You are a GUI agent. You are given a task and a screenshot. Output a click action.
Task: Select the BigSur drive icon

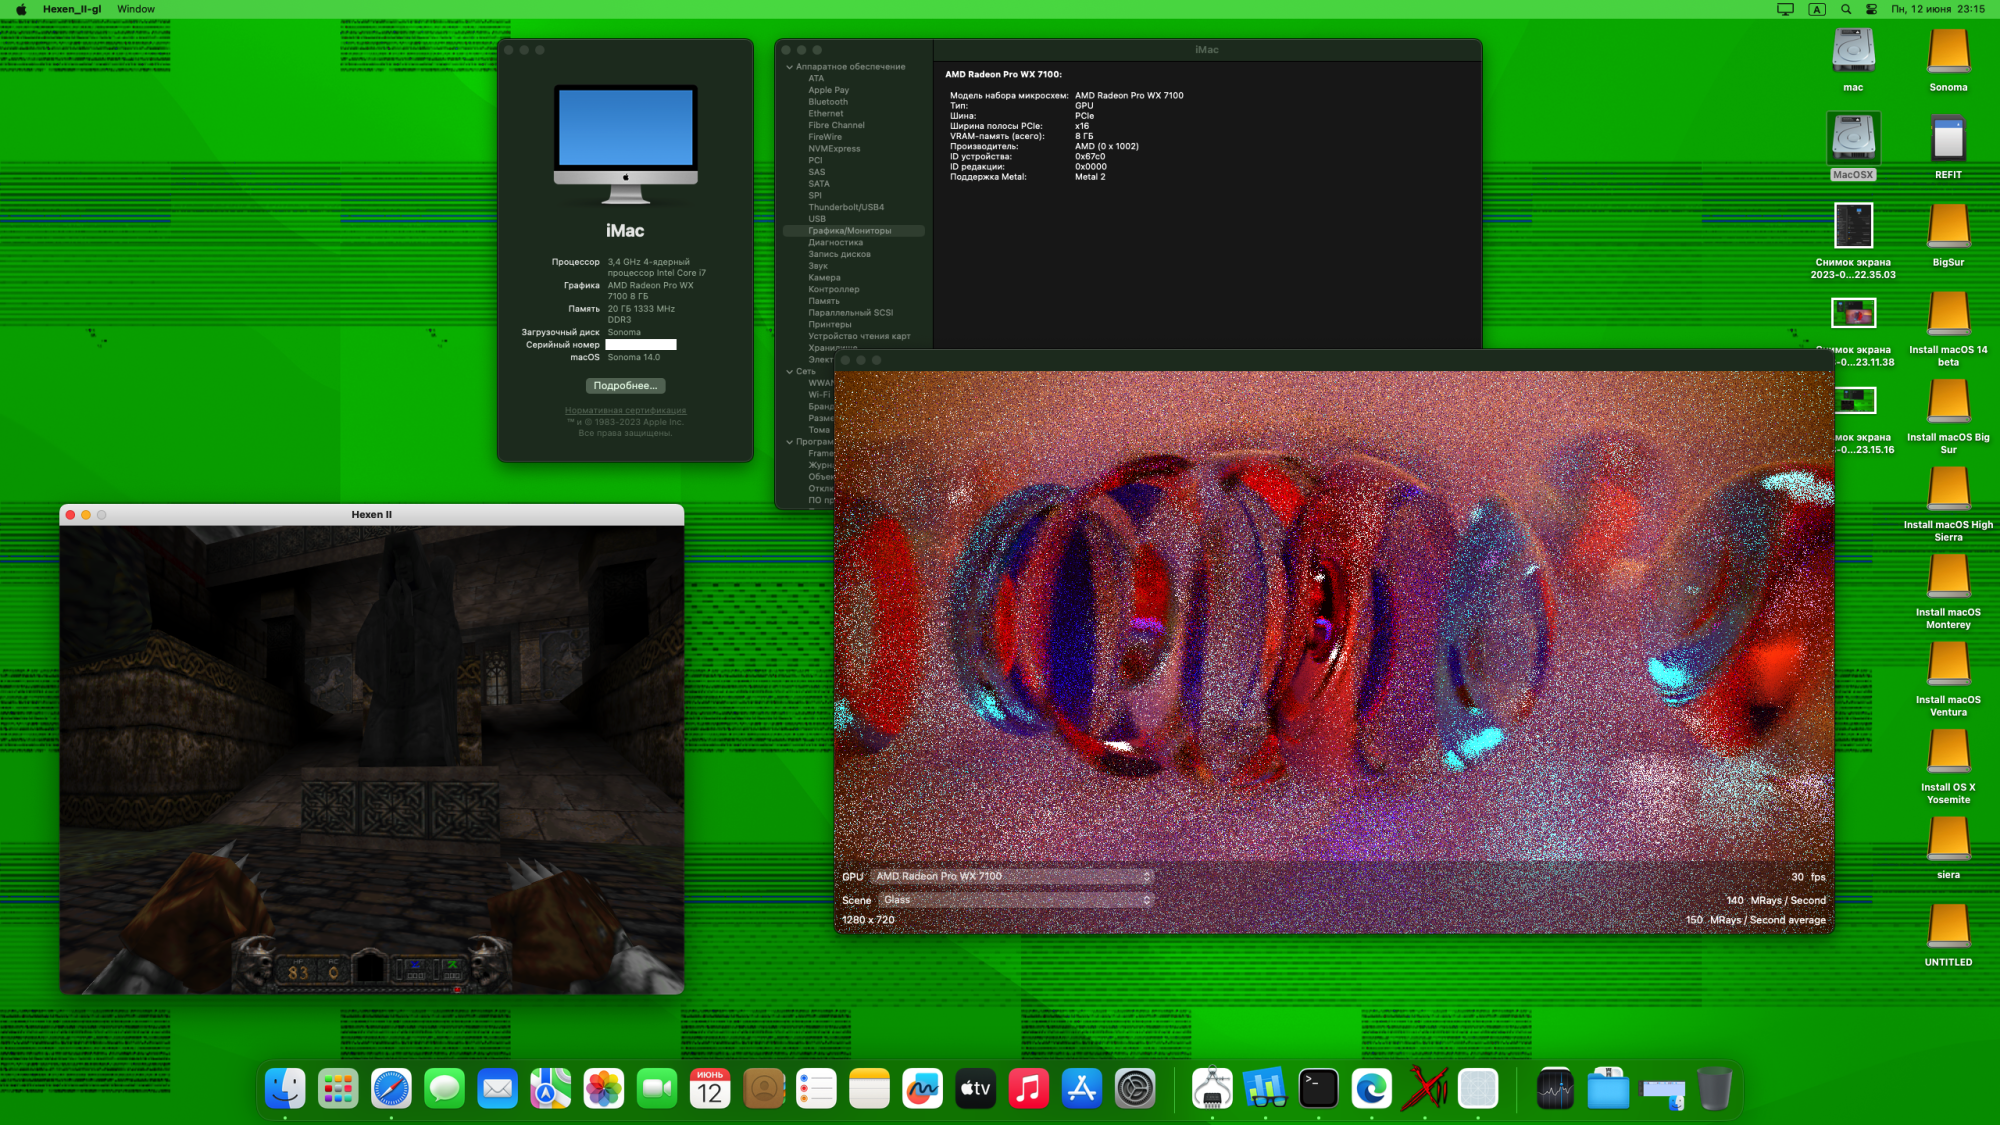1948,226
